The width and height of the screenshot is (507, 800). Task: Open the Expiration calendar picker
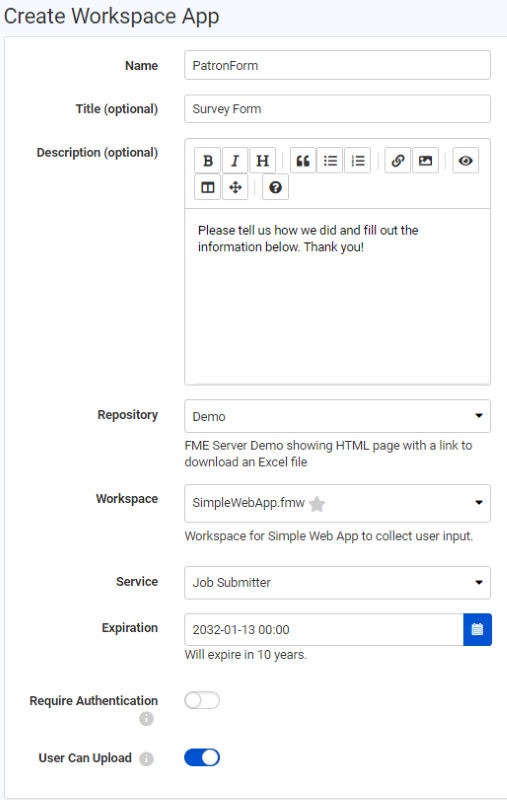coord(477,630)
